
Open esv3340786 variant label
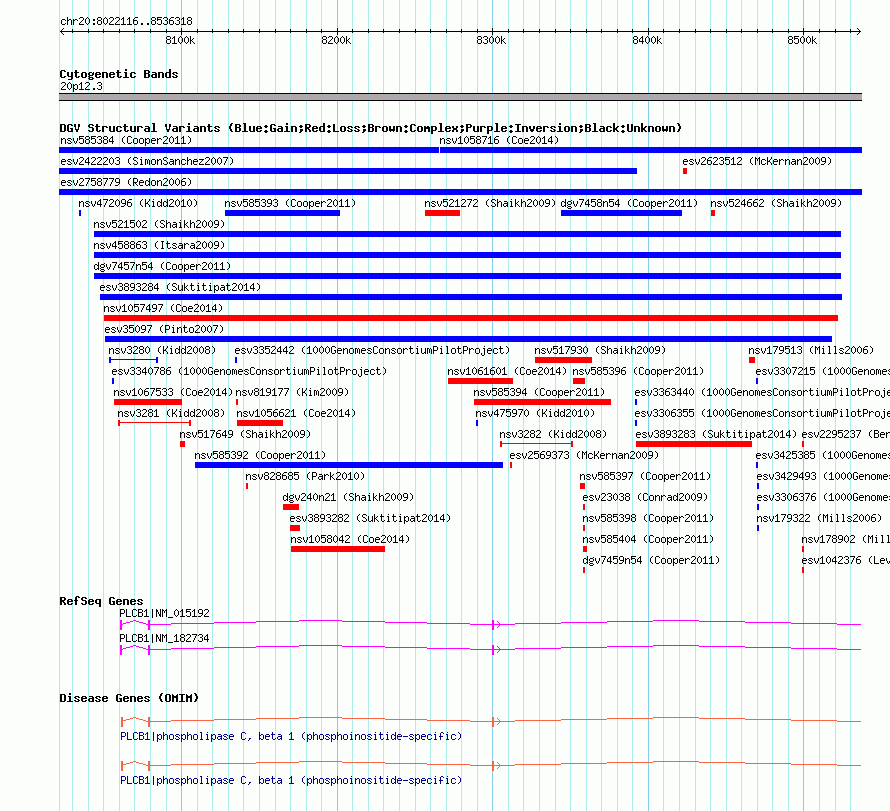click(249, 371)
